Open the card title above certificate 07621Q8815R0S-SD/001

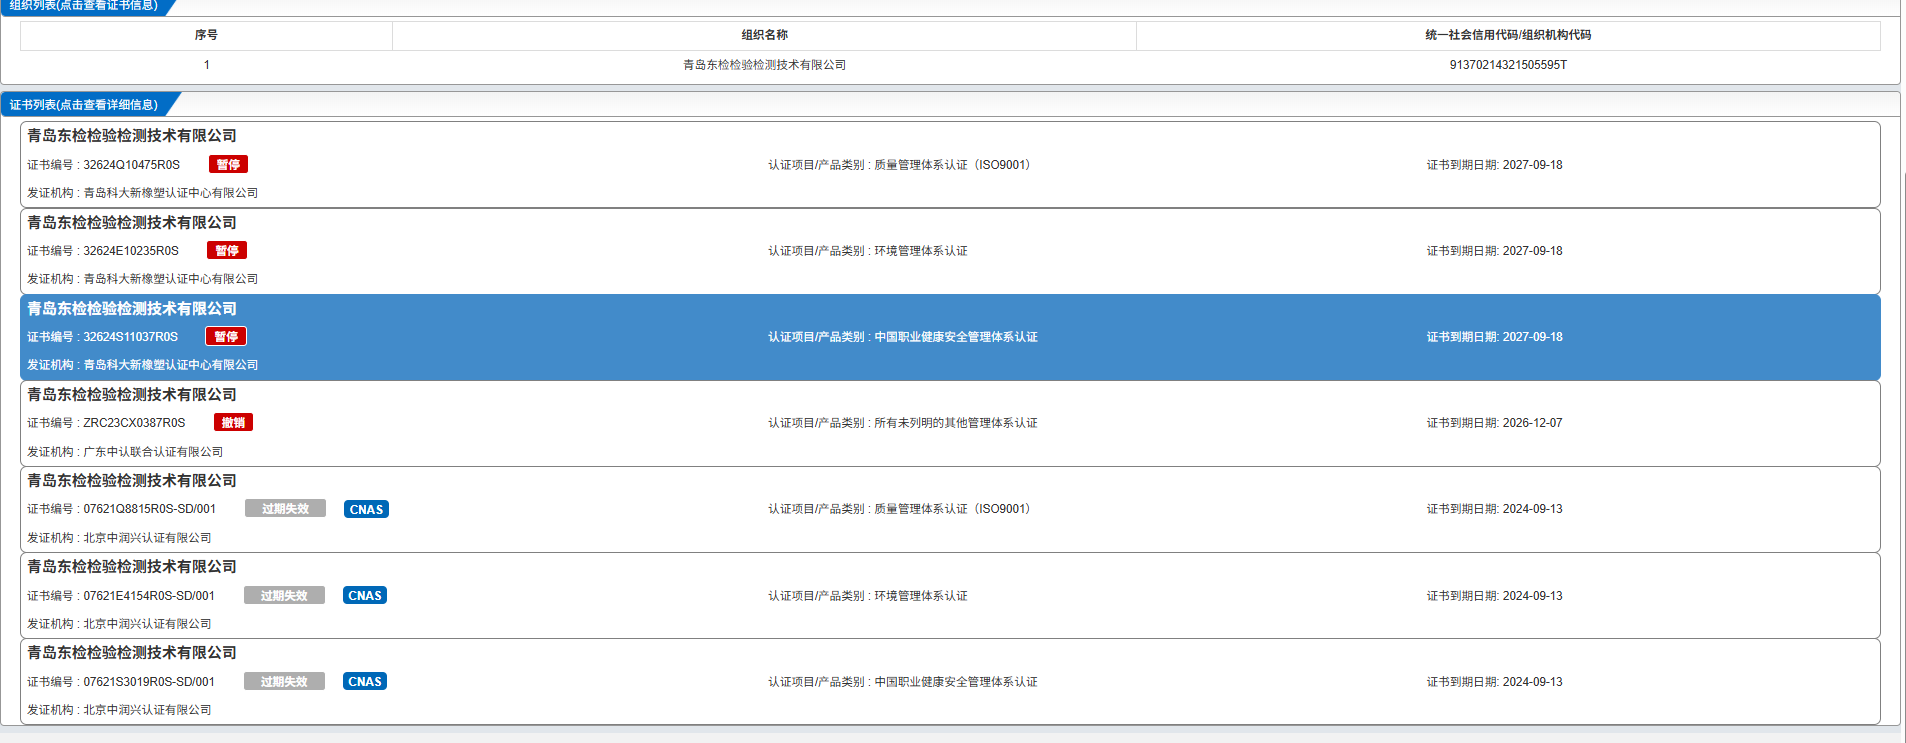[x=132, y=480]
